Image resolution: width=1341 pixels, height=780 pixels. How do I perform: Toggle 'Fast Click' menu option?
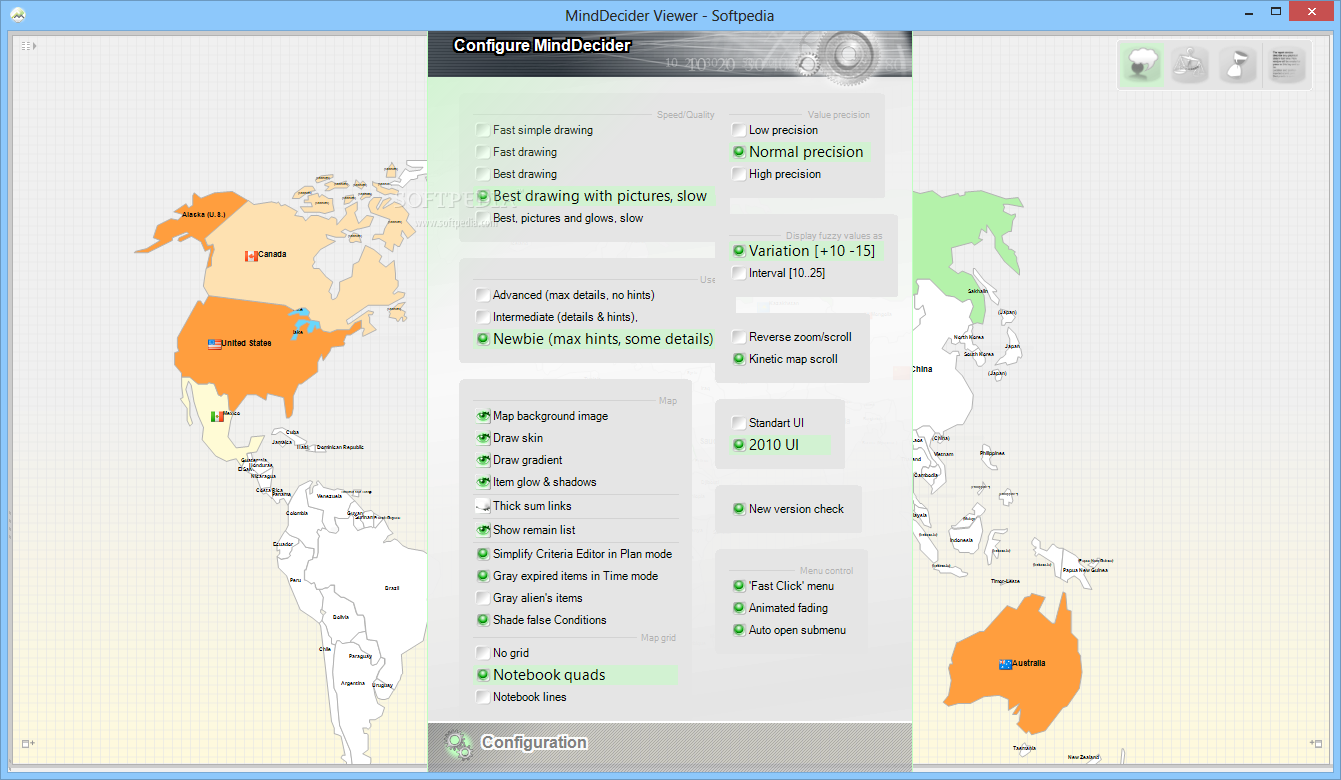click(782, 586)
